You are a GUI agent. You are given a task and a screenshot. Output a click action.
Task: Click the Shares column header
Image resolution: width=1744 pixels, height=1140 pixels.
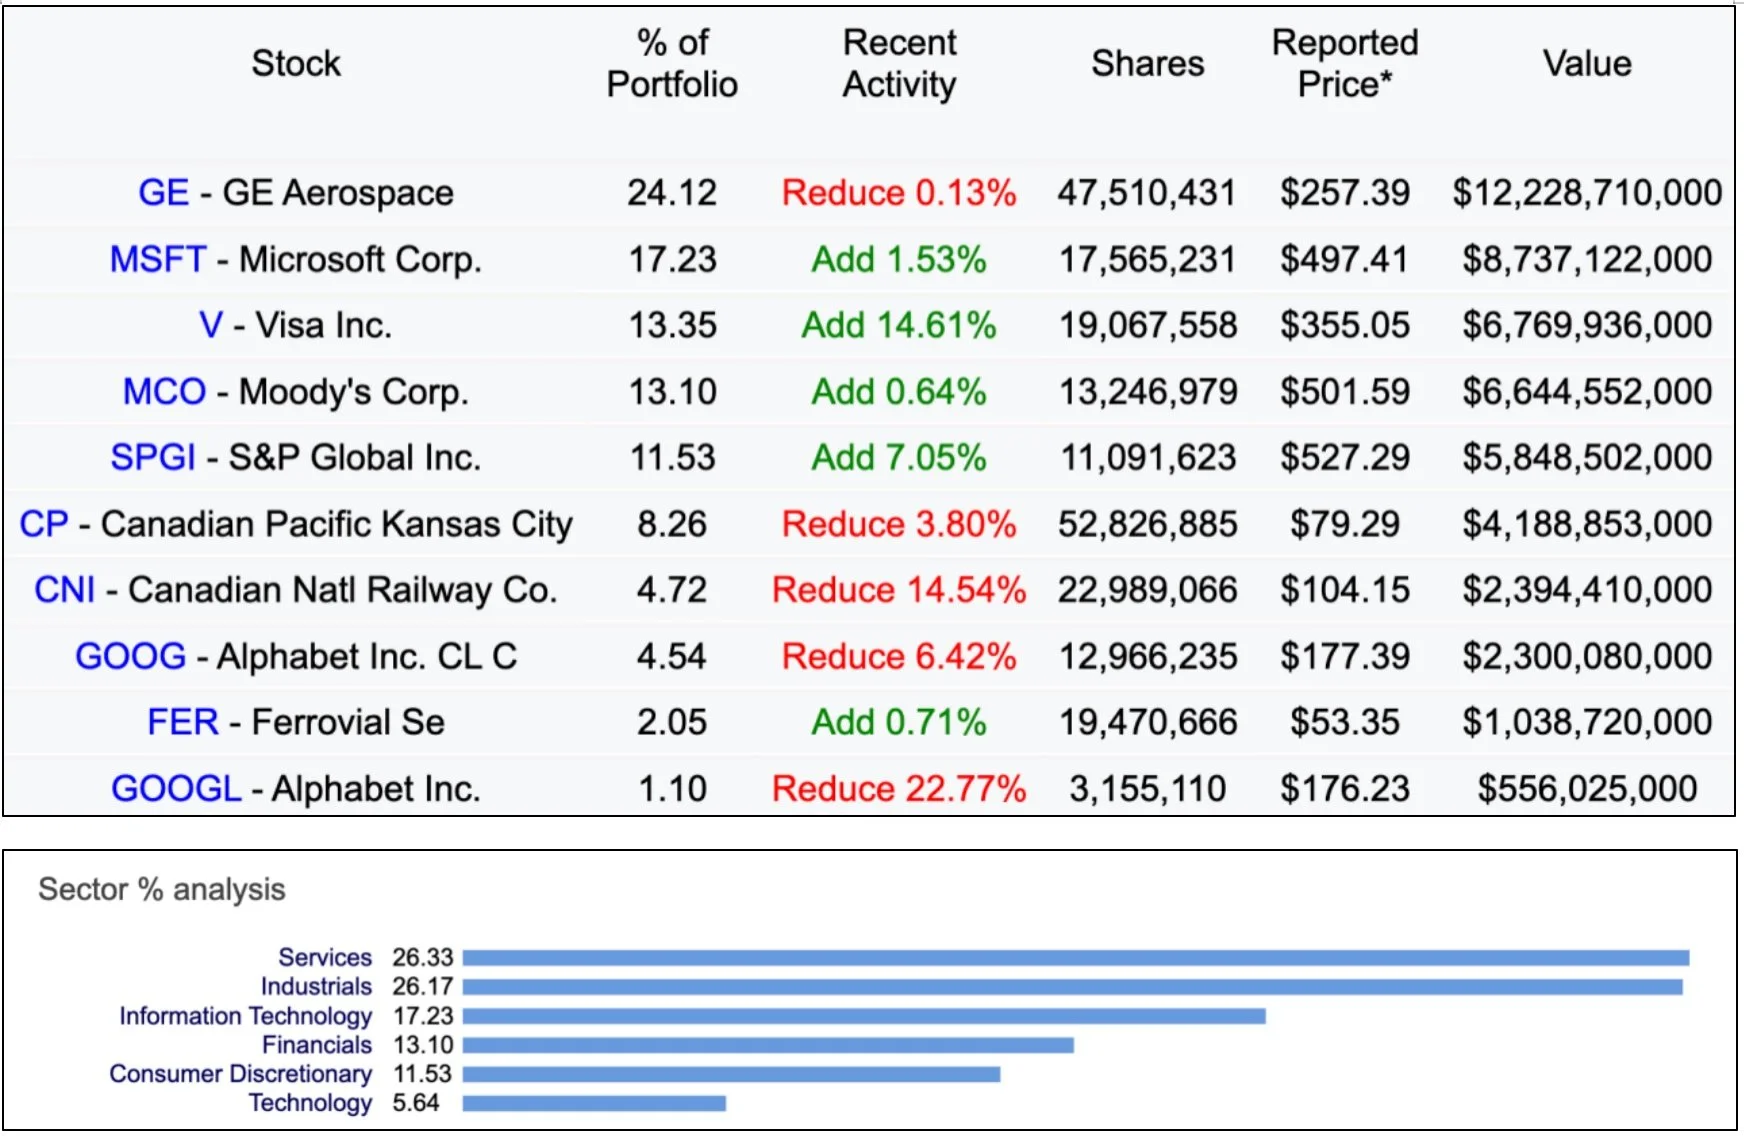tap(1148, 63)
